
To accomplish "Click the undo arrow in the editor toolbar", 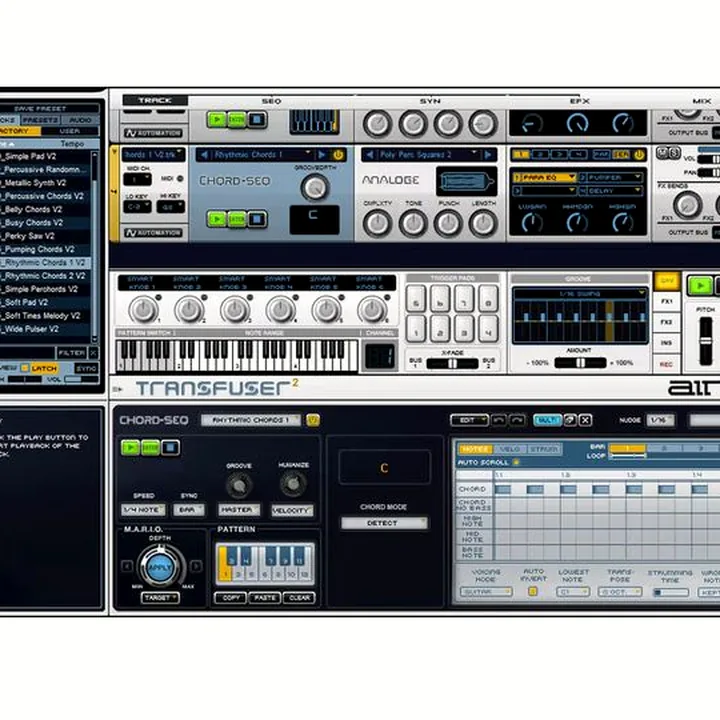I will click(x=499, y=420).
